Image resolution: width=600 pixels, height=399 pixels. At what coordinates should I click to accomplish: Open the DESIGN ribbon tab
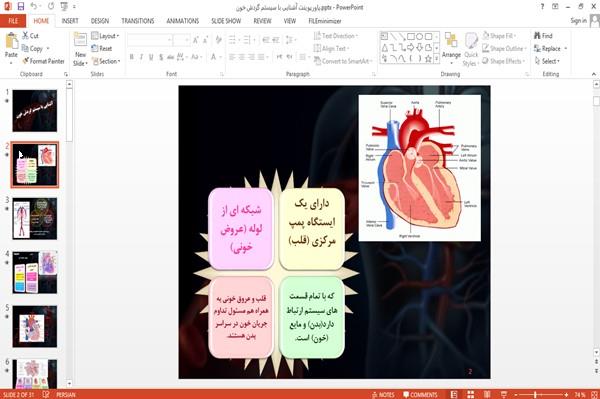pos(99,21)
